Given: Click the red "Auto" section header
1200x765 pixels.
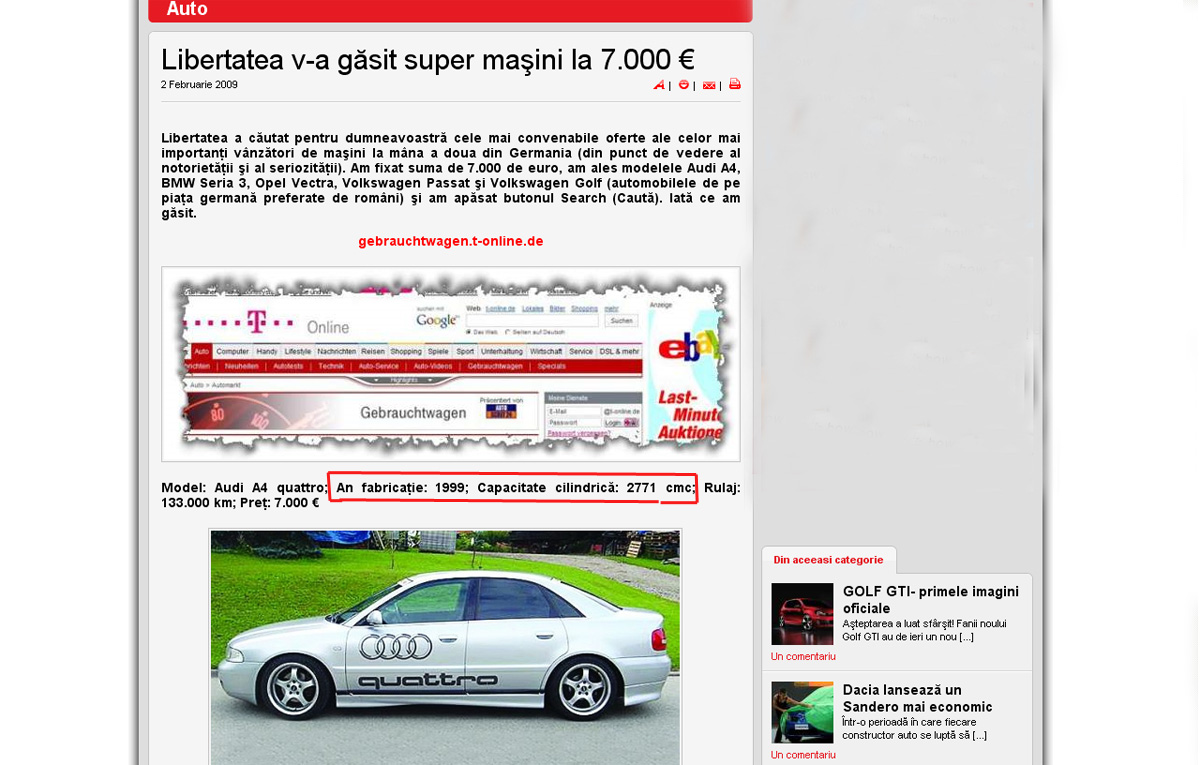Looking at the screenshot, I should [450, 10].
